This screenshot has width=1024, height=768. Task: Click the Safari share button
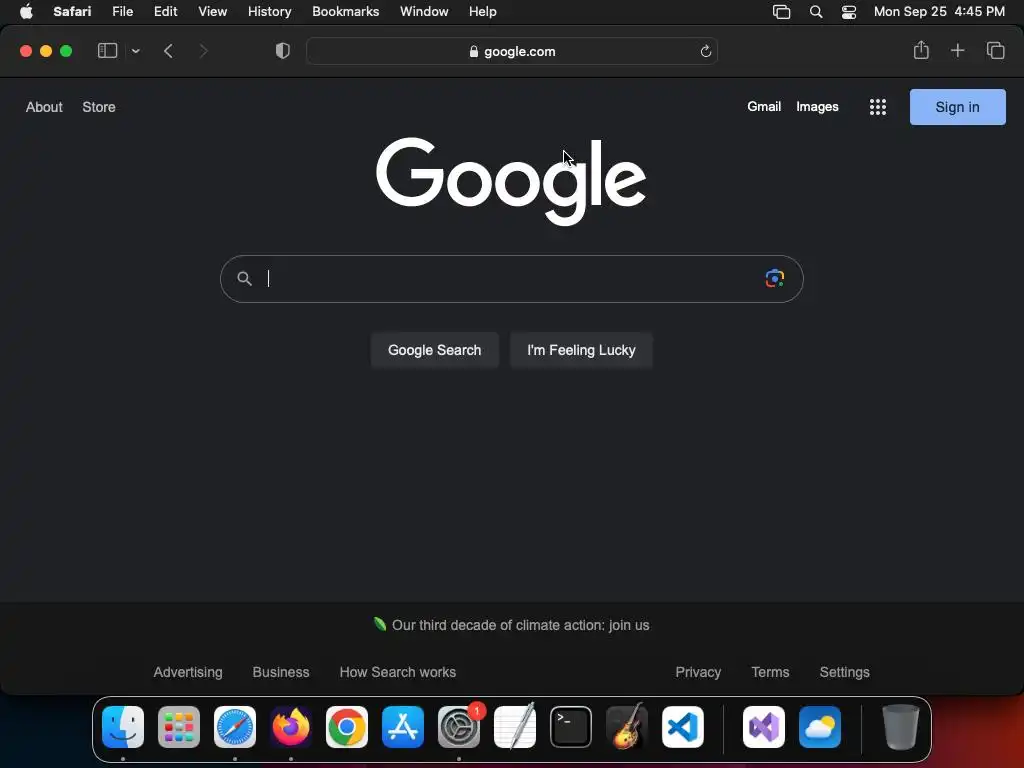click(921, 50)
